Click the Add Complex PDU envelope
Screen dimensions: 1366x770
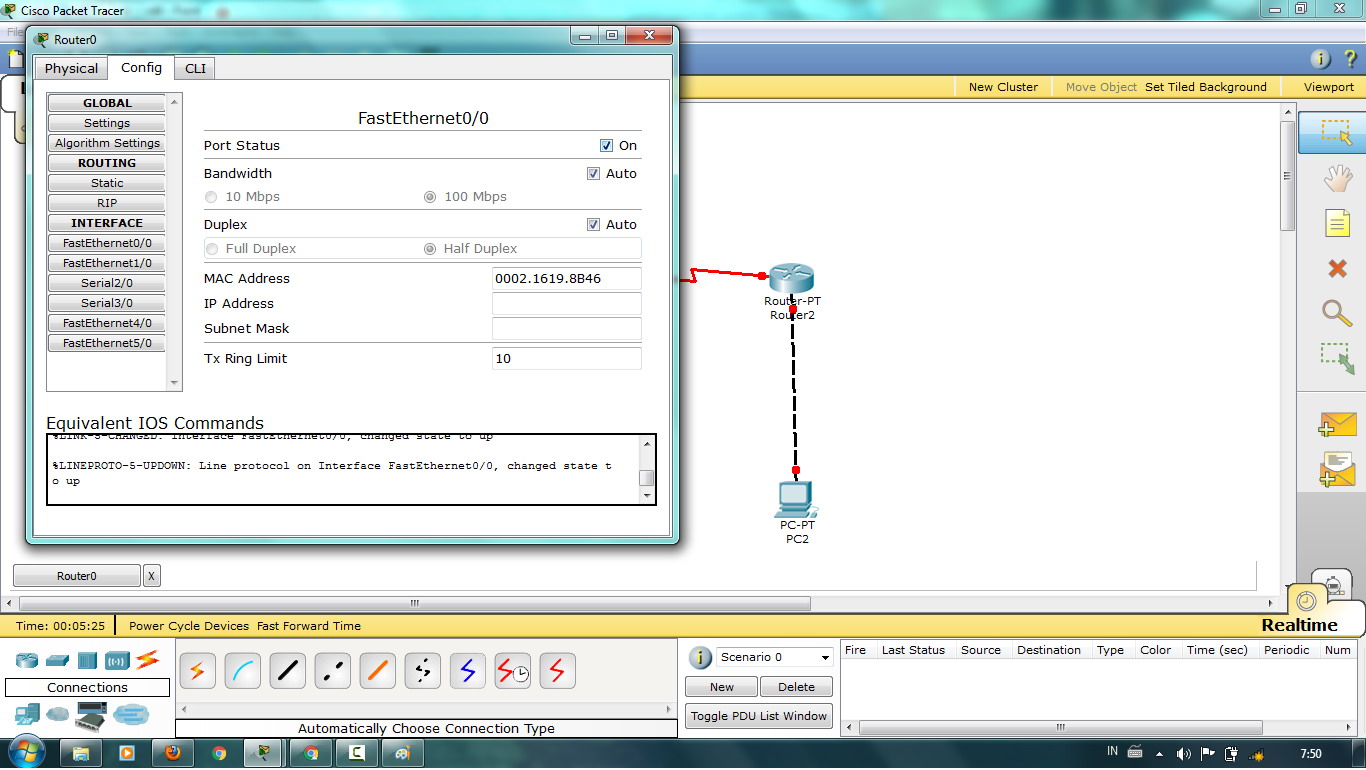[1337, 470]
